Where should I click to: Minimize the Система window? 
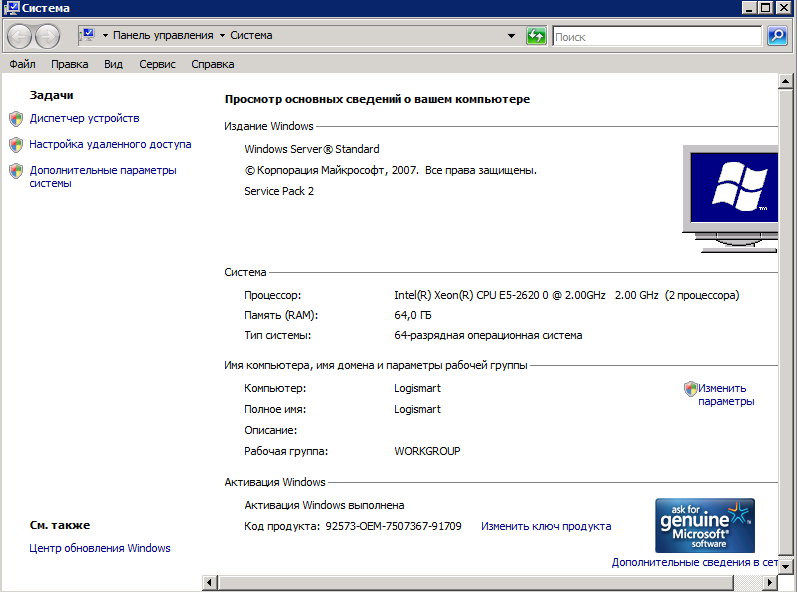click(749, 8)
